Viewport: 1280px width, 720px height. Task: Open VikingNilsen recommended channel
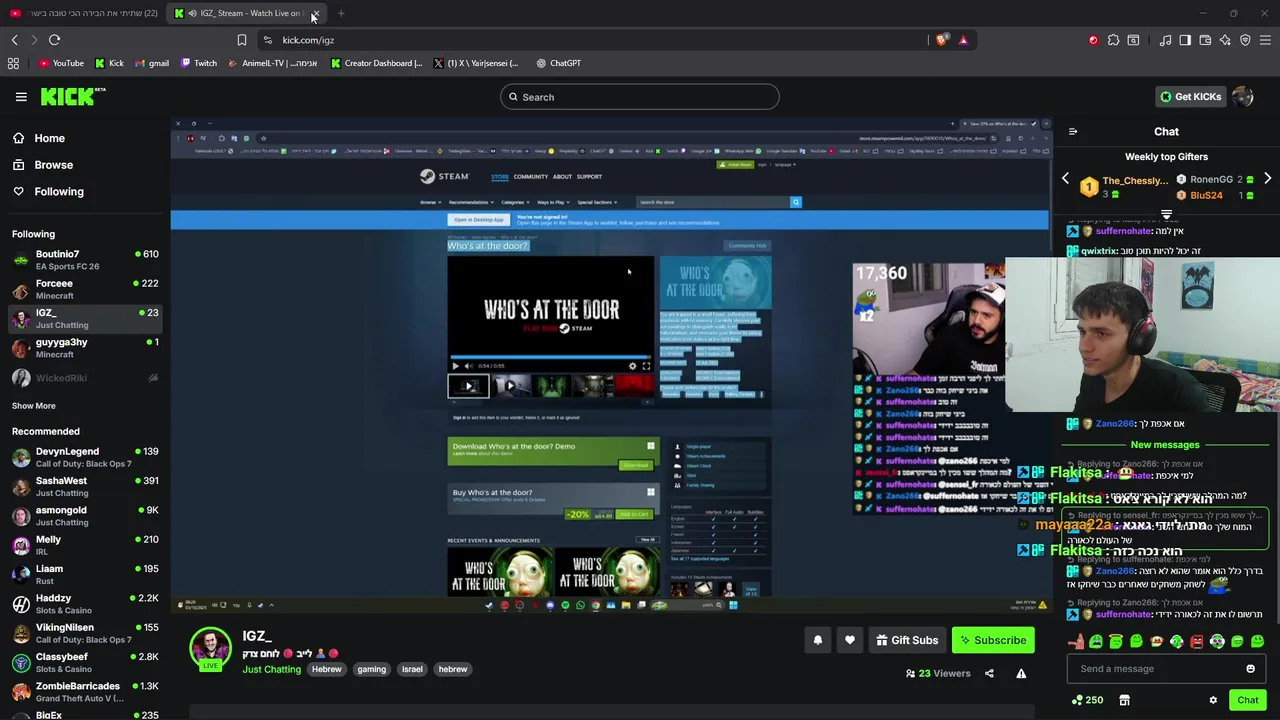(x=85, y=633)
